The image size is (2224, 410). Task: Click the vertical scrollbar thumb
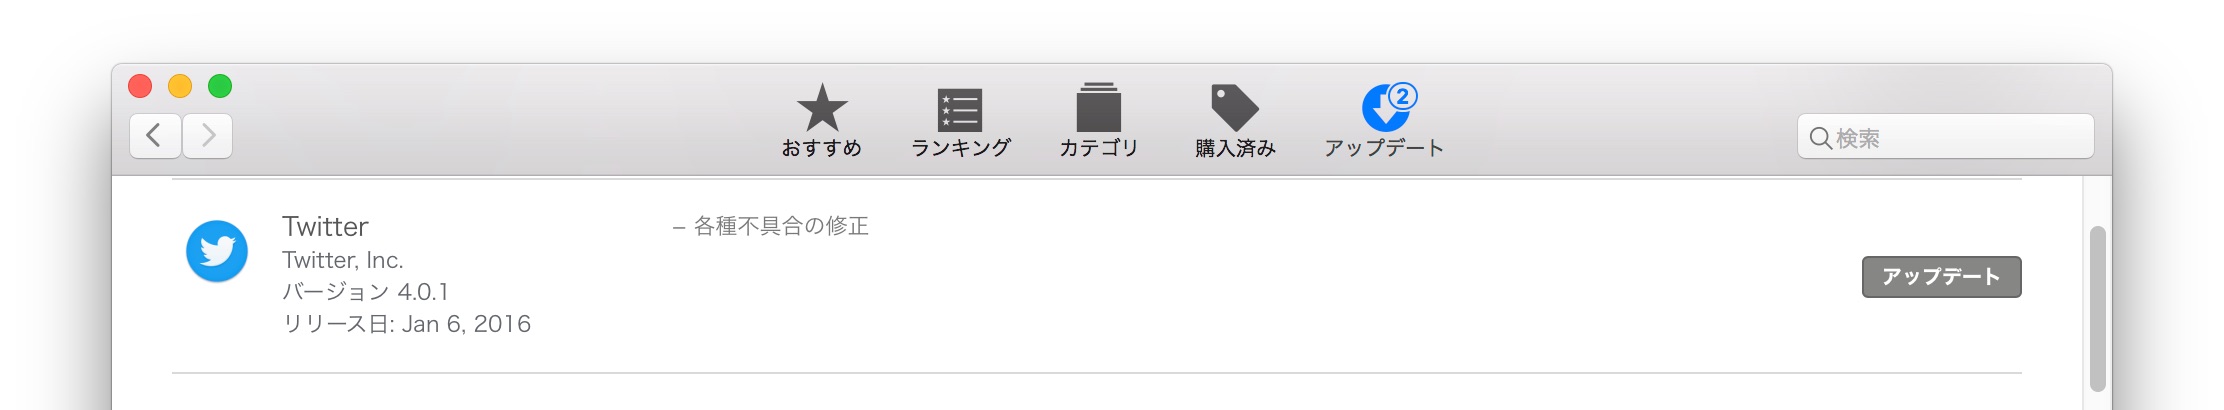click(x=2097, y=309)
